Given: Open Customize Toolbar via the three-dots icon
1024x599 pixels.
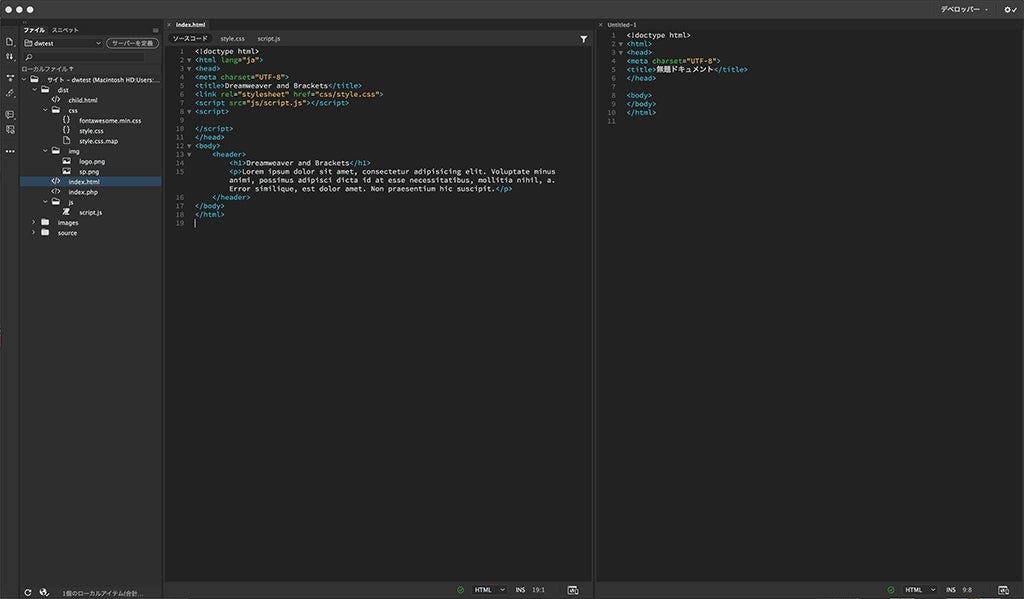Looking at the screenshot, I should [x=9, y=152].
